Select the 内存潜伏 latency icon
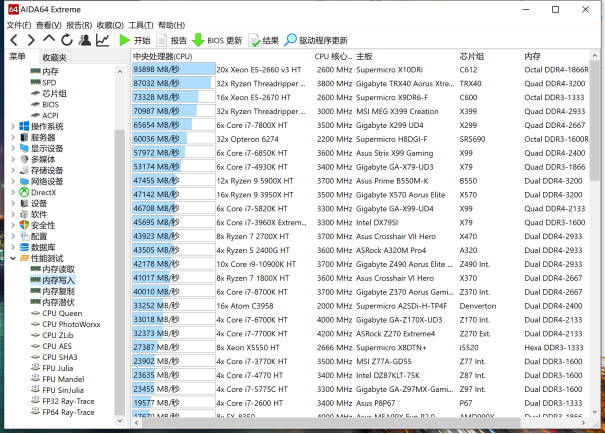Image resolution: width=605 pixels, height=434 pixels. (35, 302)
